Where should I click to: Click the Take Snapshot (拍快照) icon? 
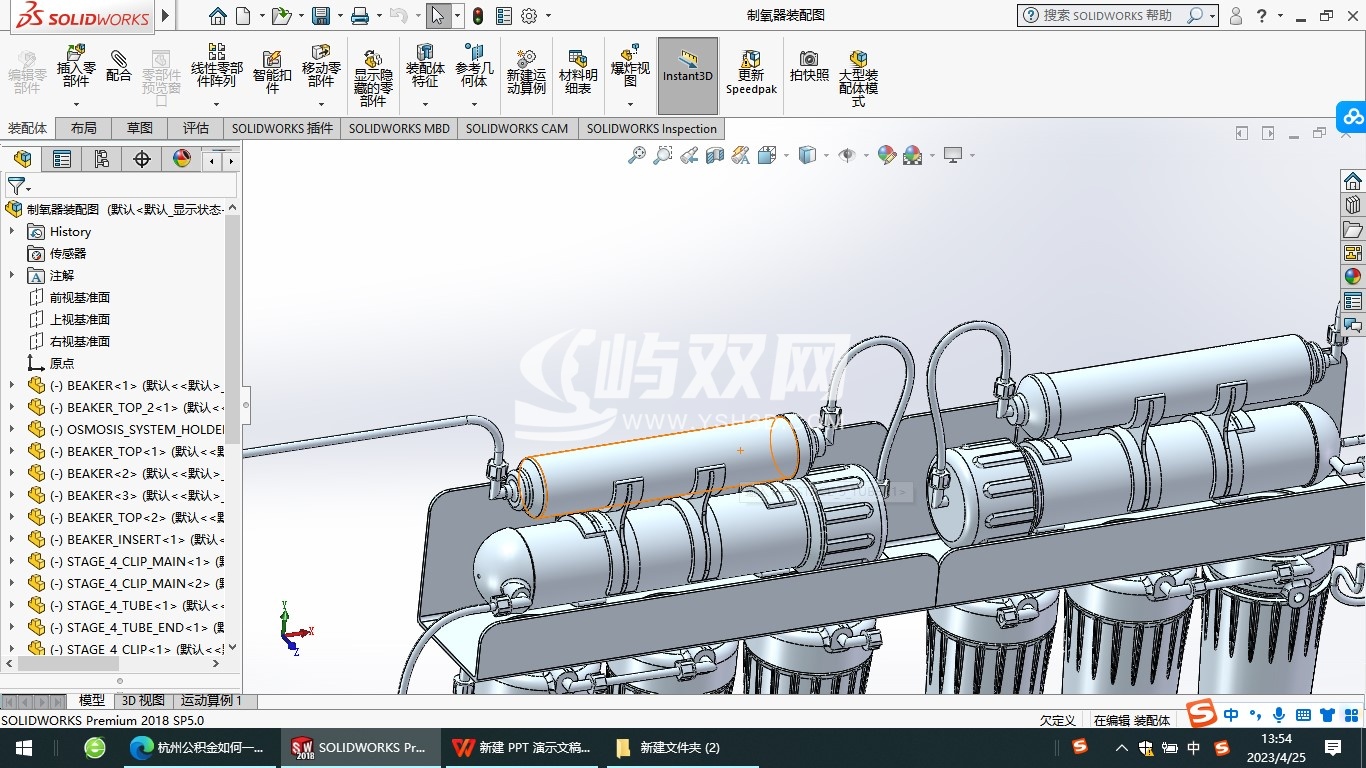(x=809, y=65)
